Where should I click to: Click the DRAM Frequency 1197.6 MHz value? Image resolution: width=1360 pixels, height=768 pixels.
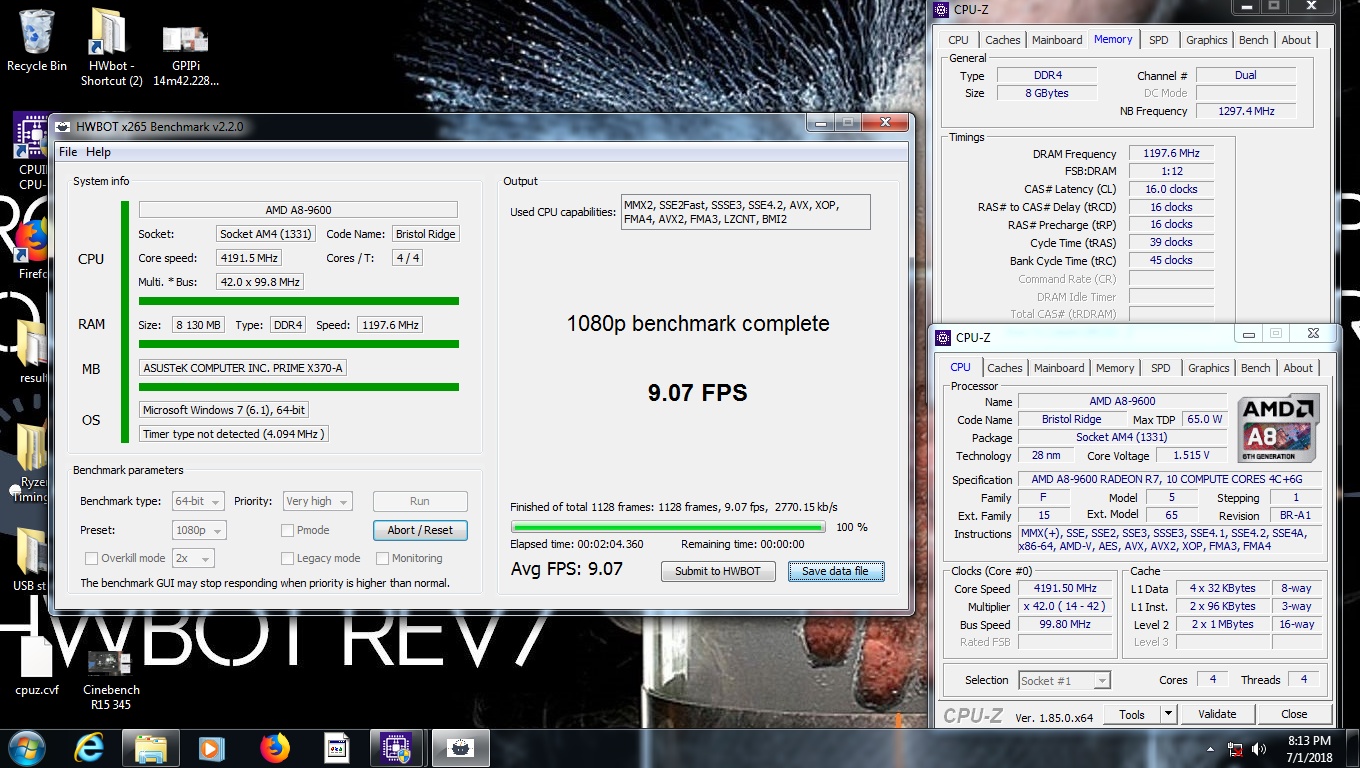coord(1171,154)
